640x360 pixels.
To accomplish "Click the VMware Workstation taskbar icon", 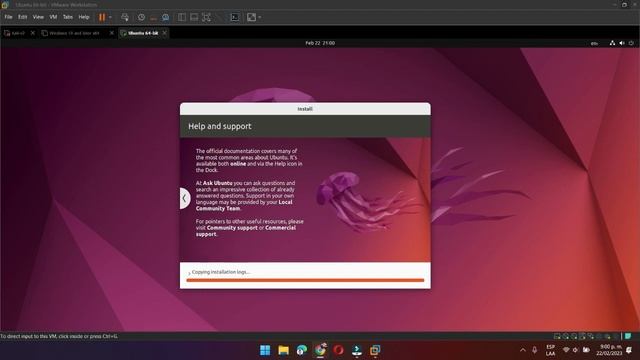I will tap(375, 350).
